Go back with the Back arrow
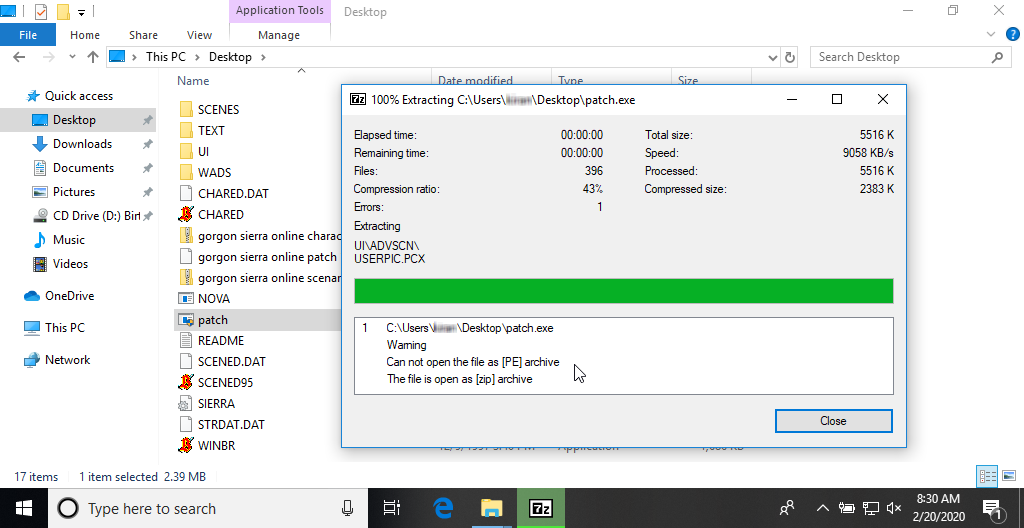This screenshot has width=1024, height=528. (x=19, y=57)
